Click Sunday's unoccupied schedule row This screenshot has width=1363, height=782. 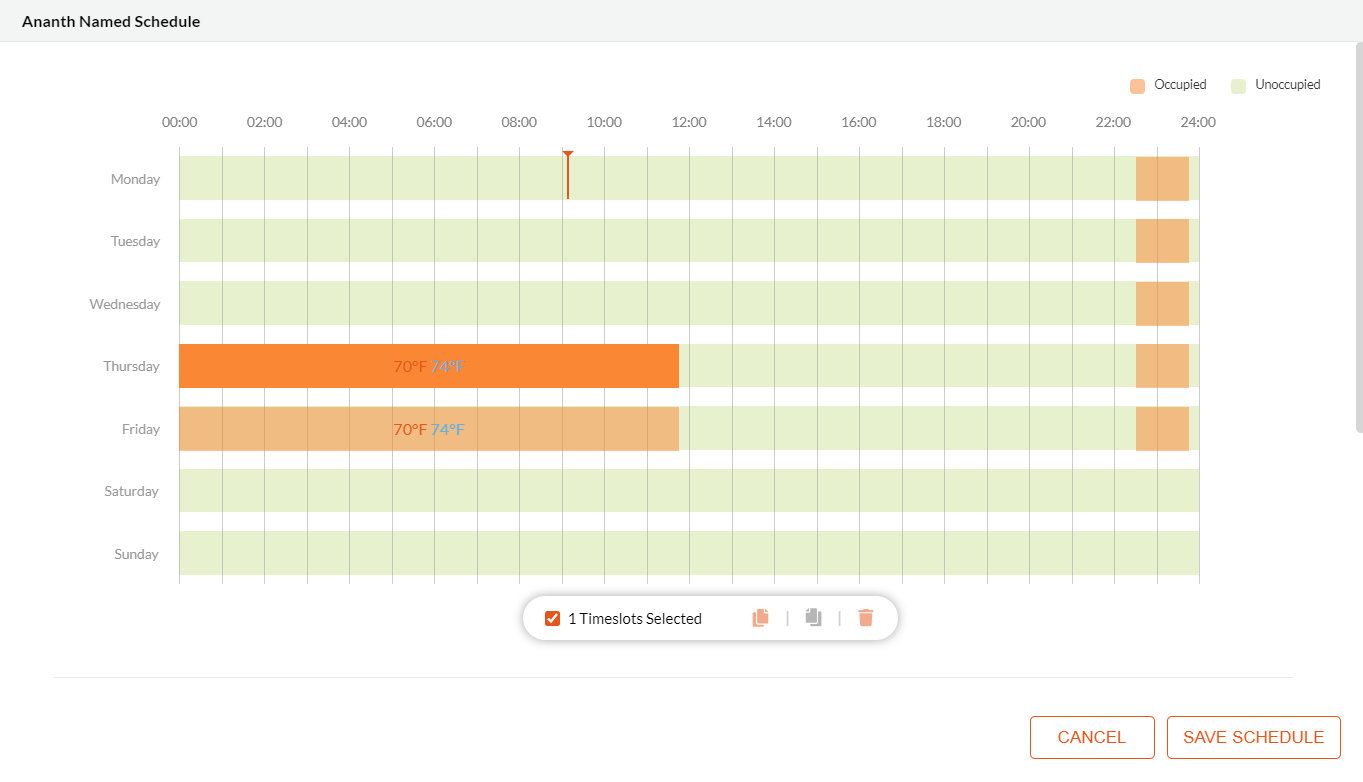tap(688, 554)
